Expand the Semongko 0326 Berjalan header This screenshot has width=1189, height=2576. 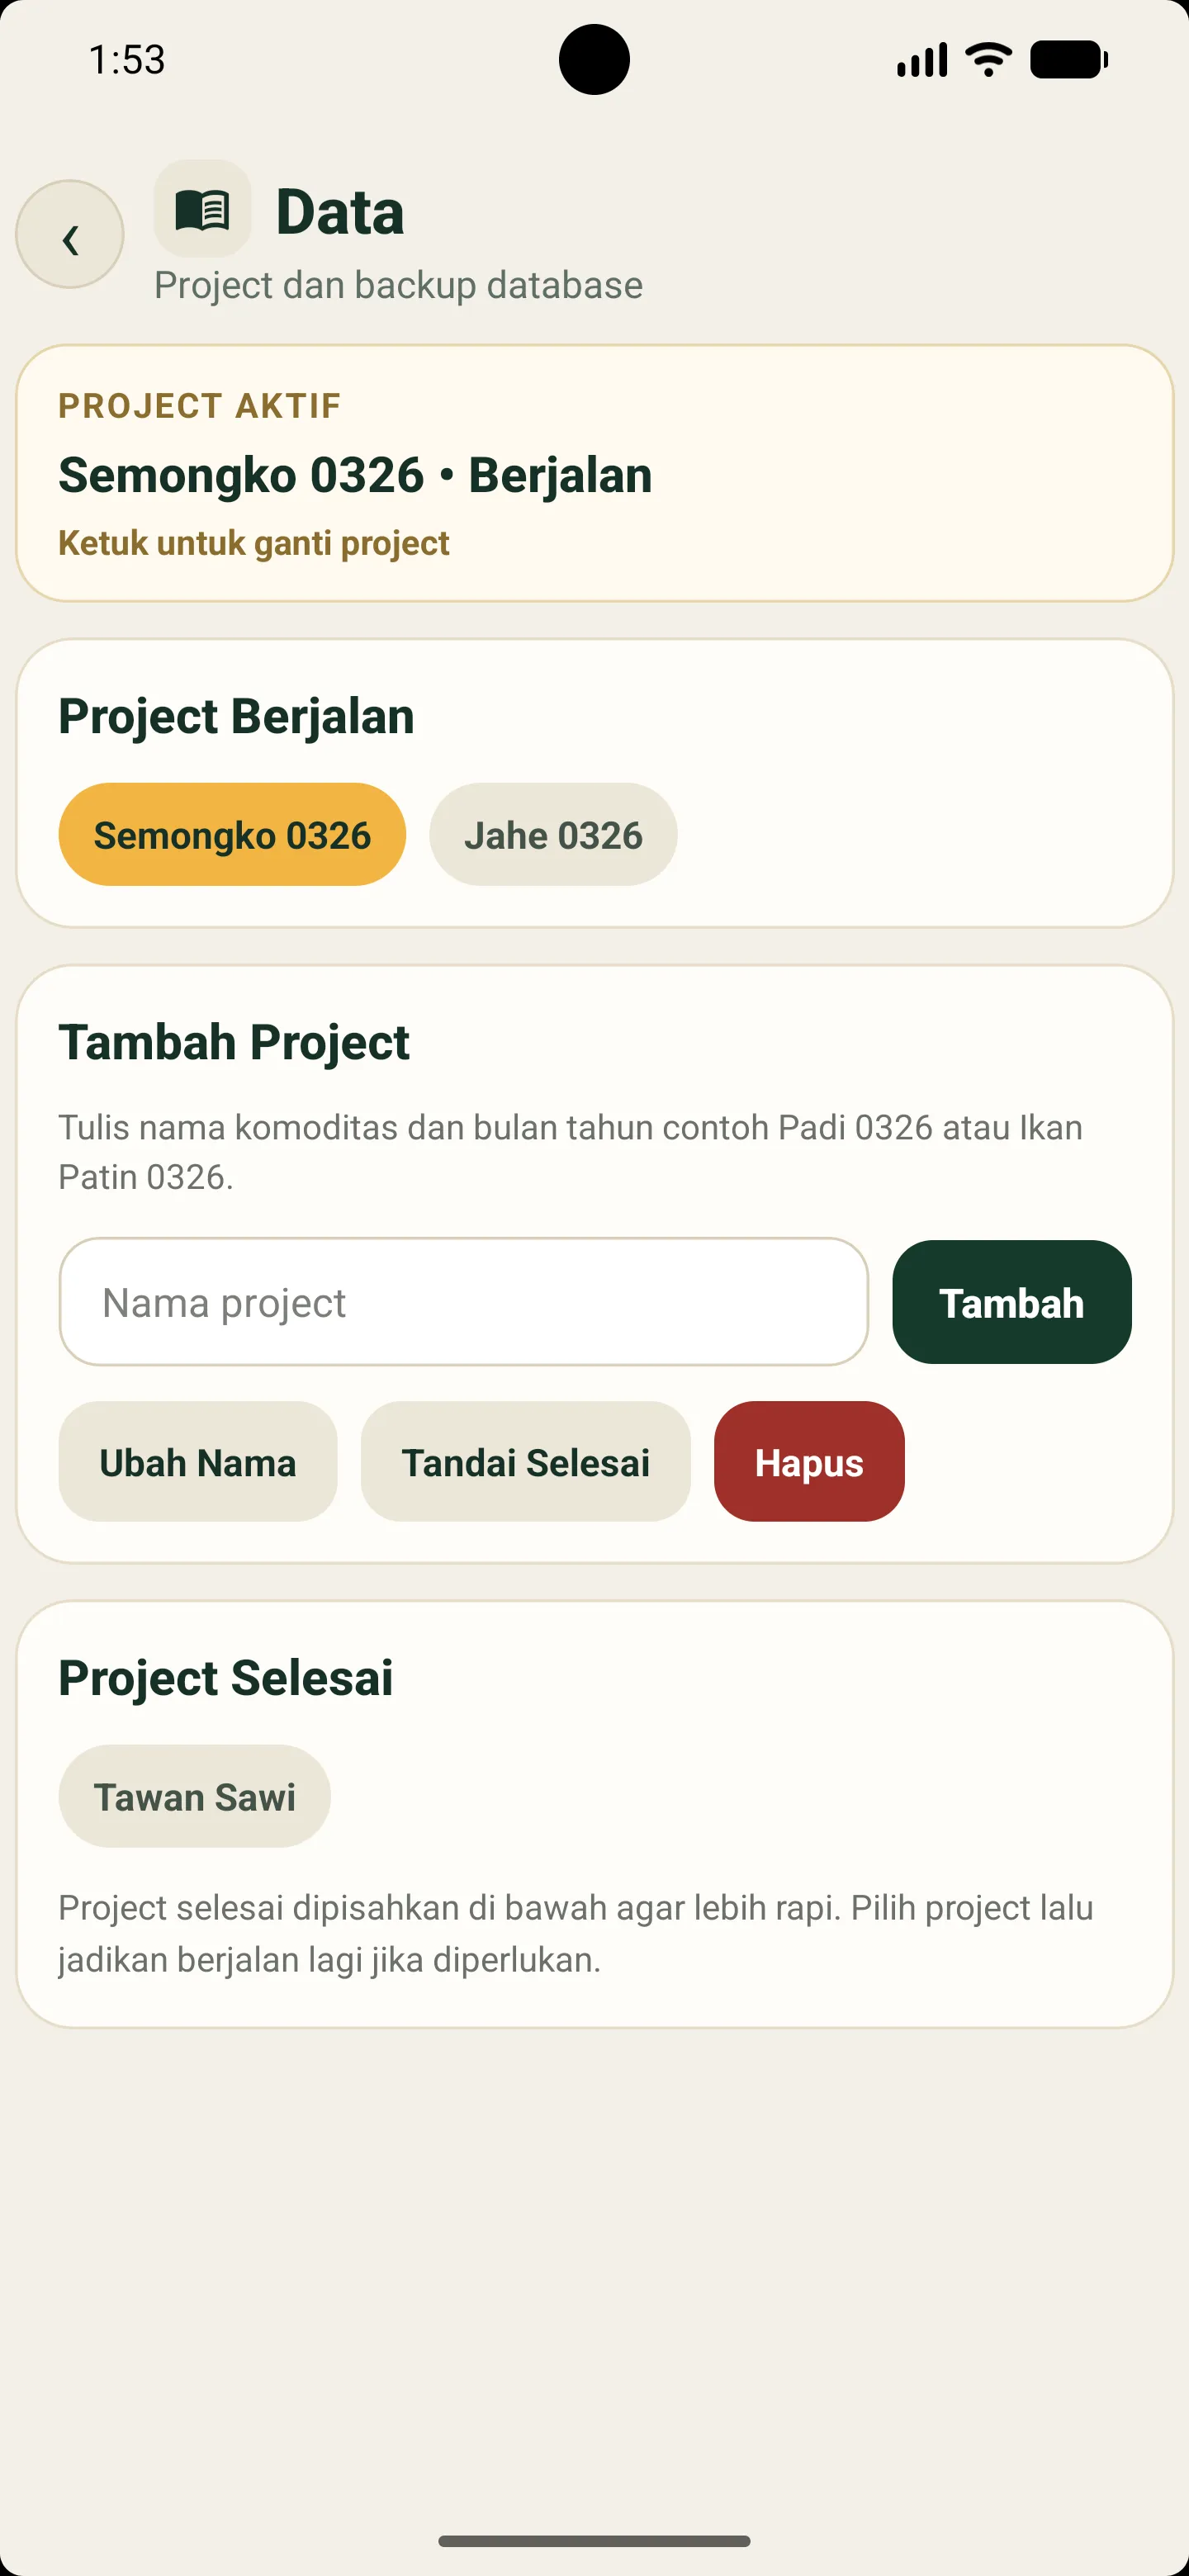click(x=354, y=474)
